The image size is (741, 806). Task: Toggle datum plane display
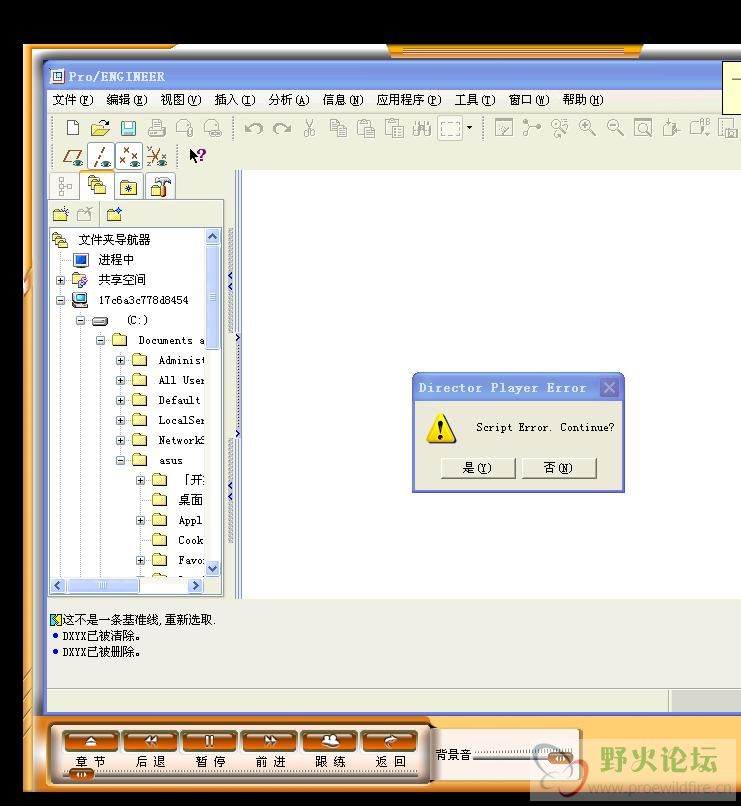[x=73, y=156]
